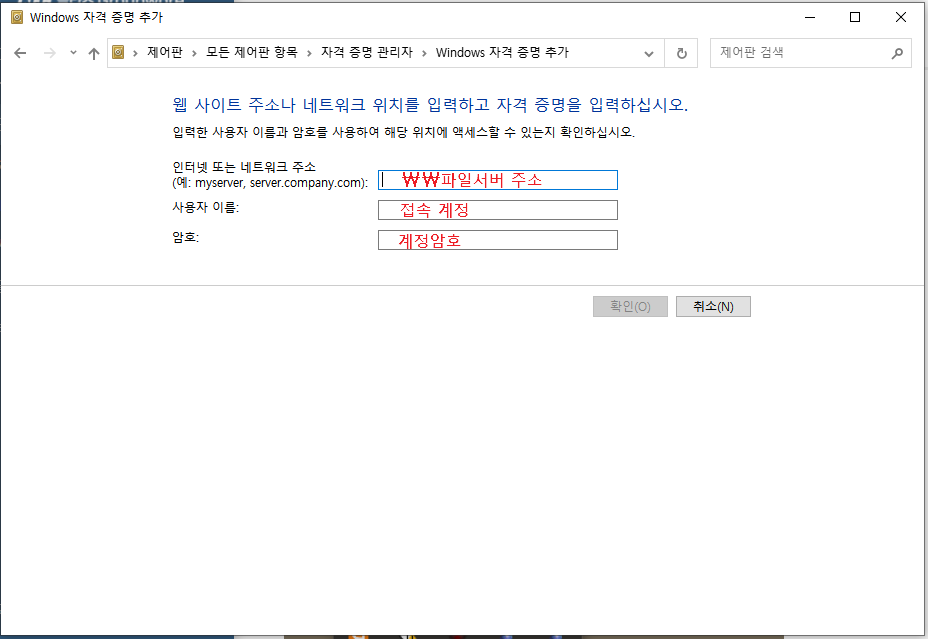Click into the 암호 password field

click(x=497, y=240)
